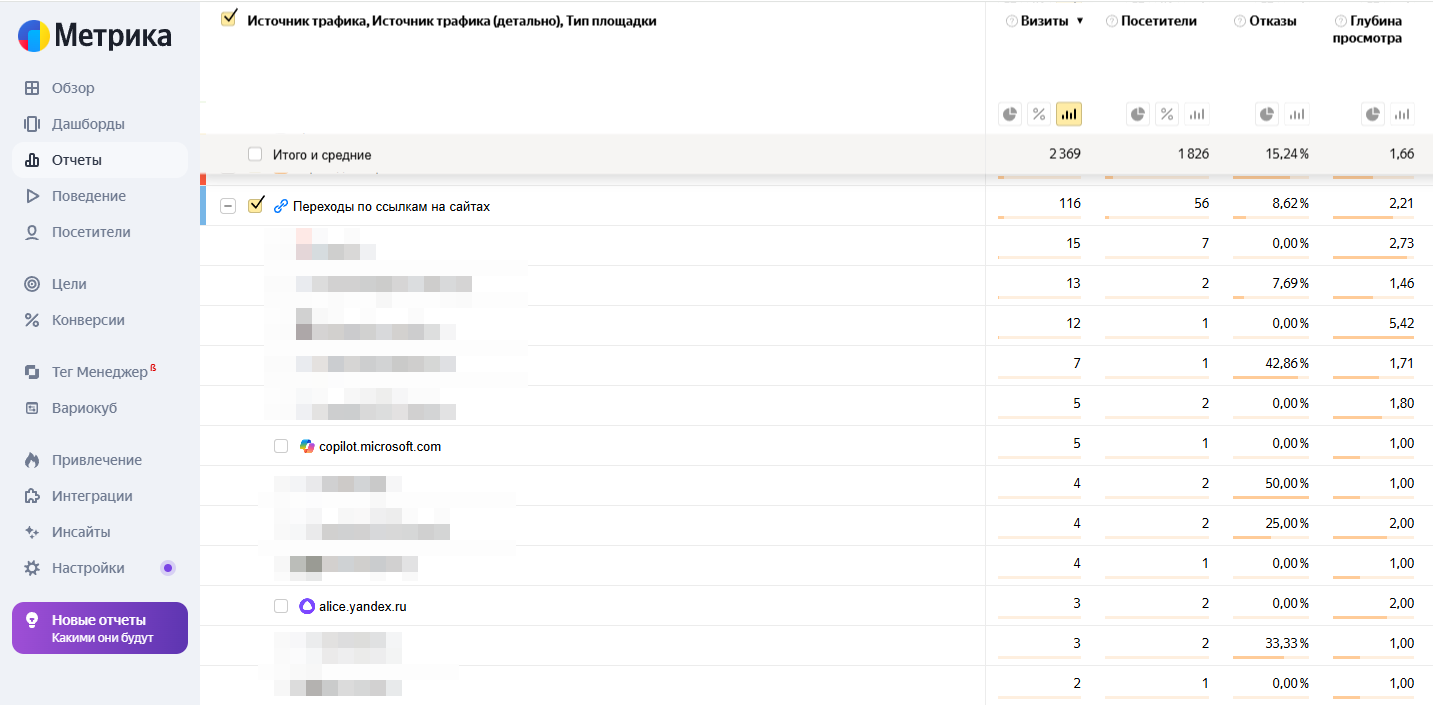
Task: Go to Конверсии menu item
Action: coord(88,320)
